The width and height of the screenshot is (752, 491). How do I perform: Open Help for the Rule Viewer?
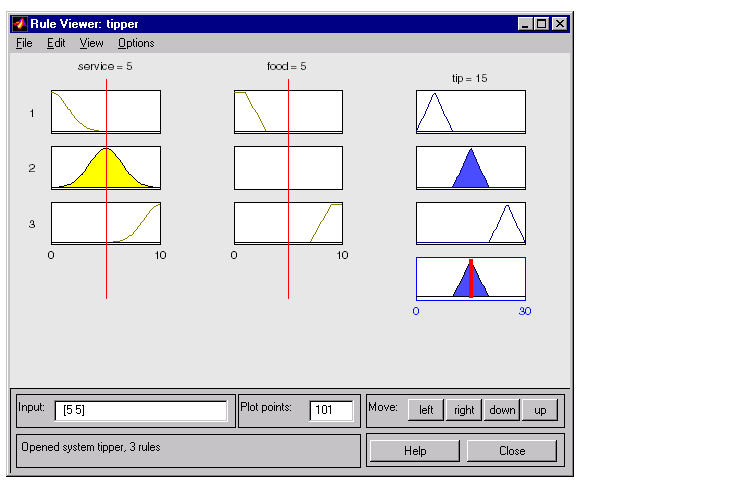(x=415, y=451)
